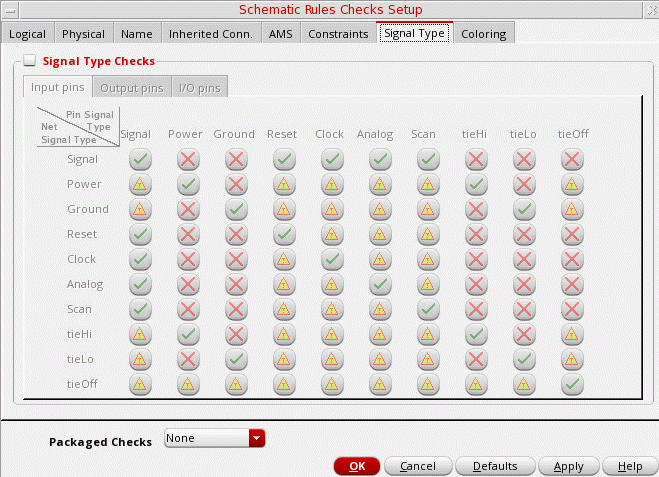Restore settings with the Defaults button
This screenshot has height=477, width=659.
point(494,466)
